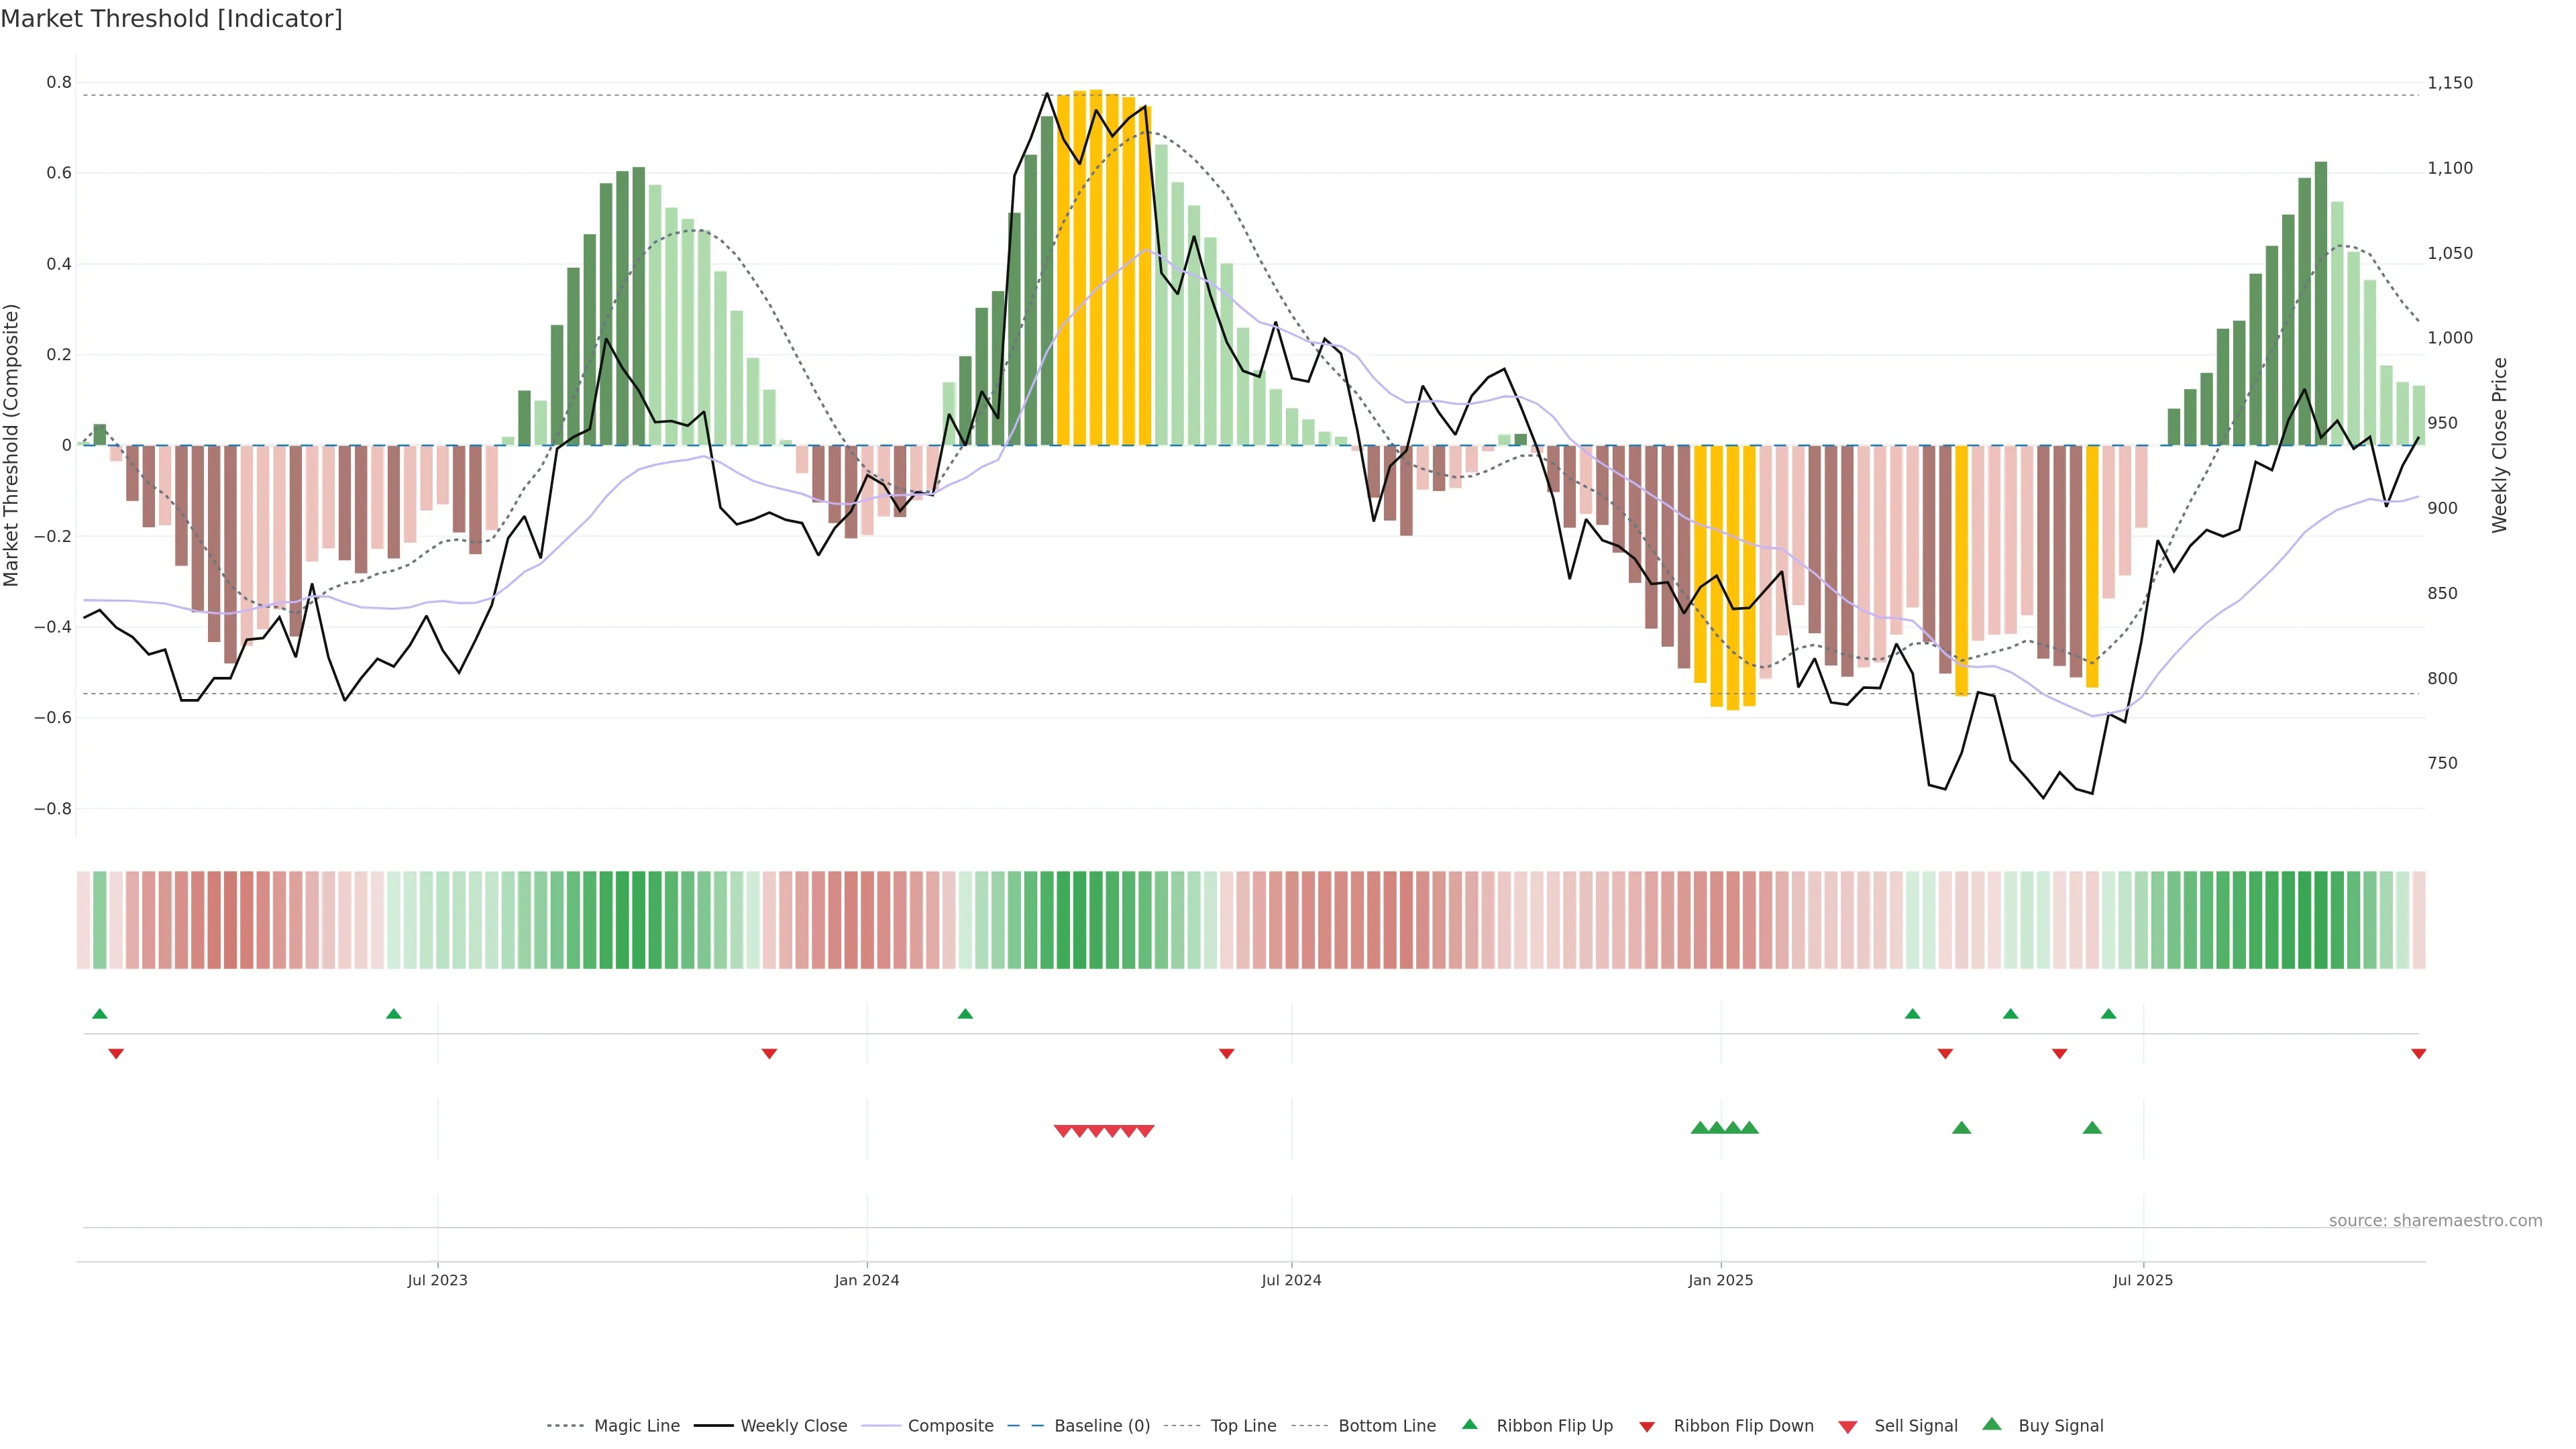Hide the Top Line legend series
The width and height of the screenshot is (2576, 1449).
coord(1243,1426)
